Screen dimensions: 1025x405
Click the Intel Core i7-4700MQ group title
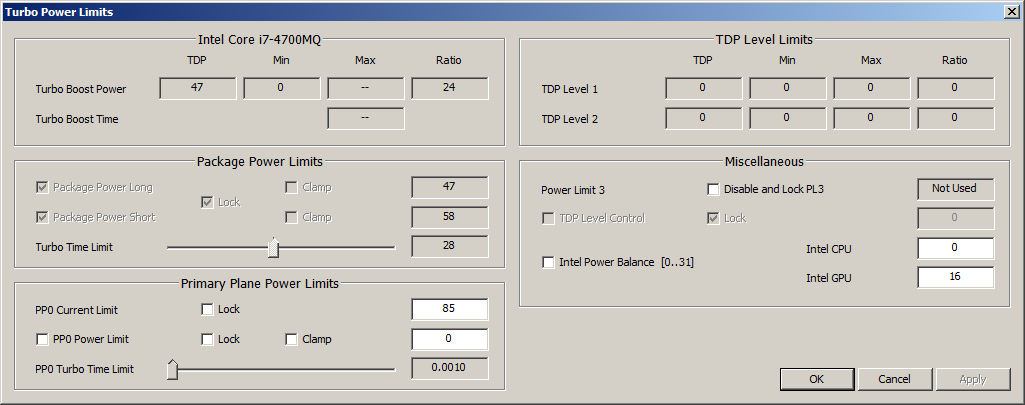(260, 39)
